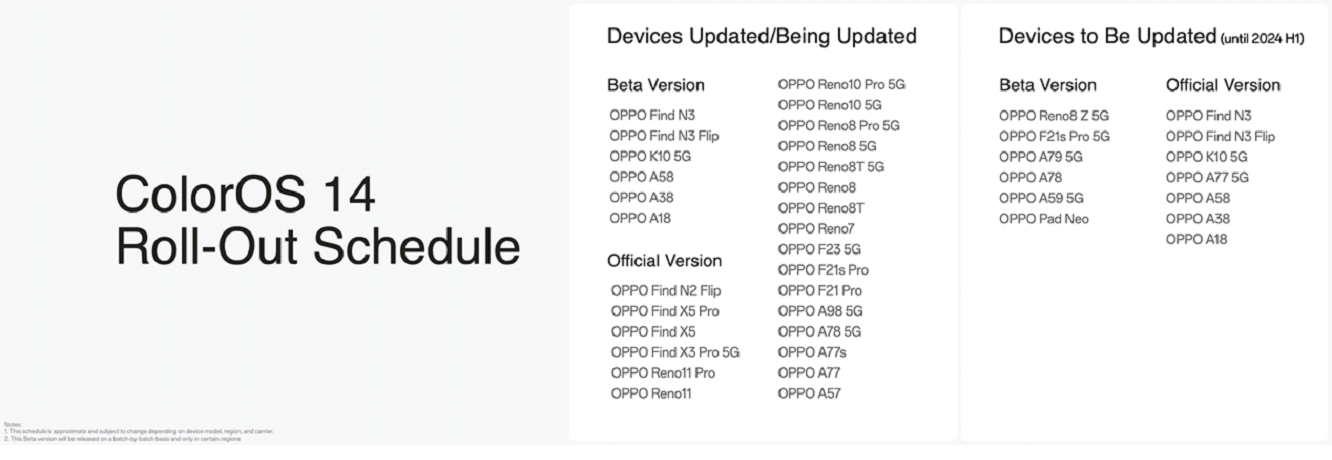1332x460 pixels.
Task: Click the OPPO Reno8 Pro 5G entry
Action: (x=838, y=125)
